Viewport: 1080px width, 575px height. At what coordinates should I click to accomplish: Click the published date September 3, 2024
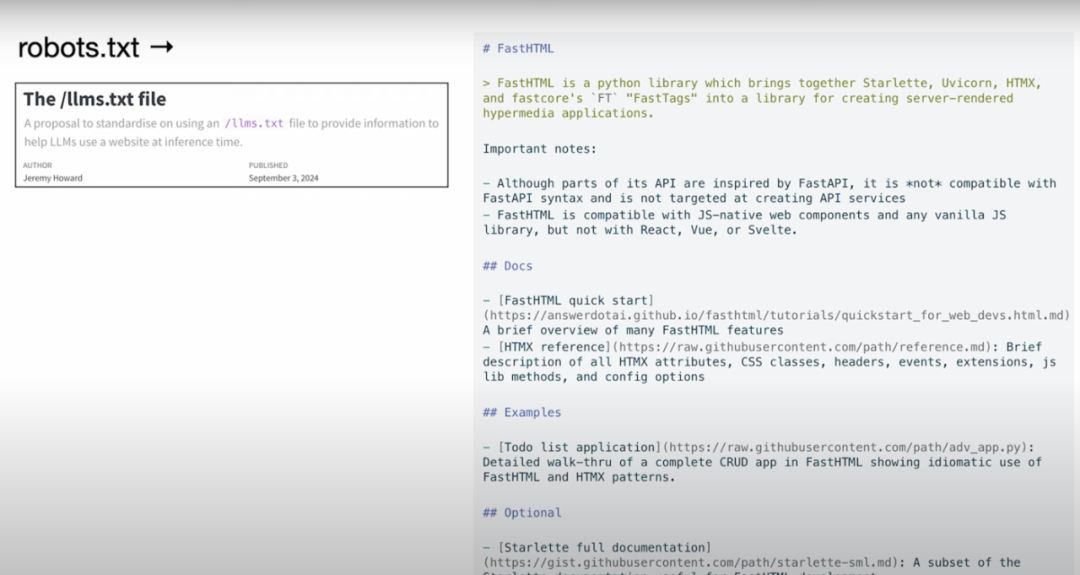click(283, 178)
